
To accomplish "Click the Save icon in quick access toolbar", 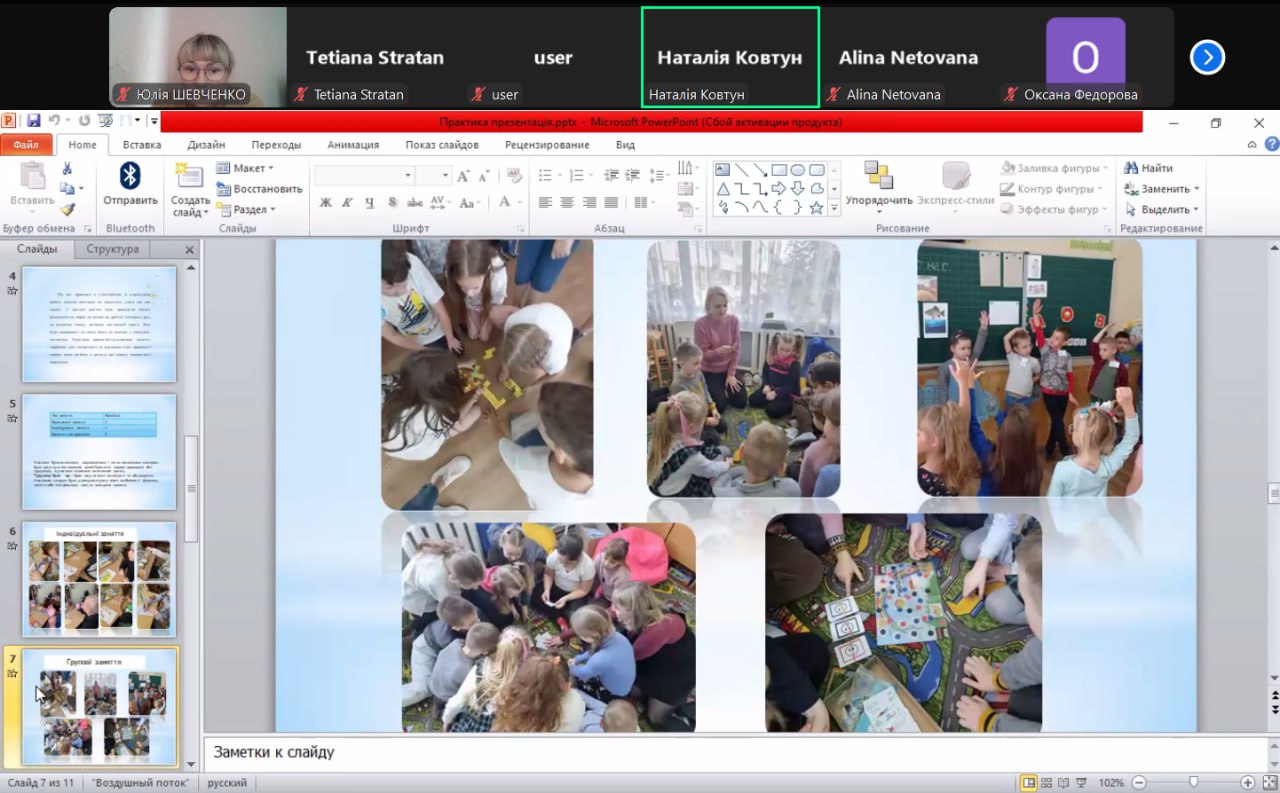I will pos(34,121).
